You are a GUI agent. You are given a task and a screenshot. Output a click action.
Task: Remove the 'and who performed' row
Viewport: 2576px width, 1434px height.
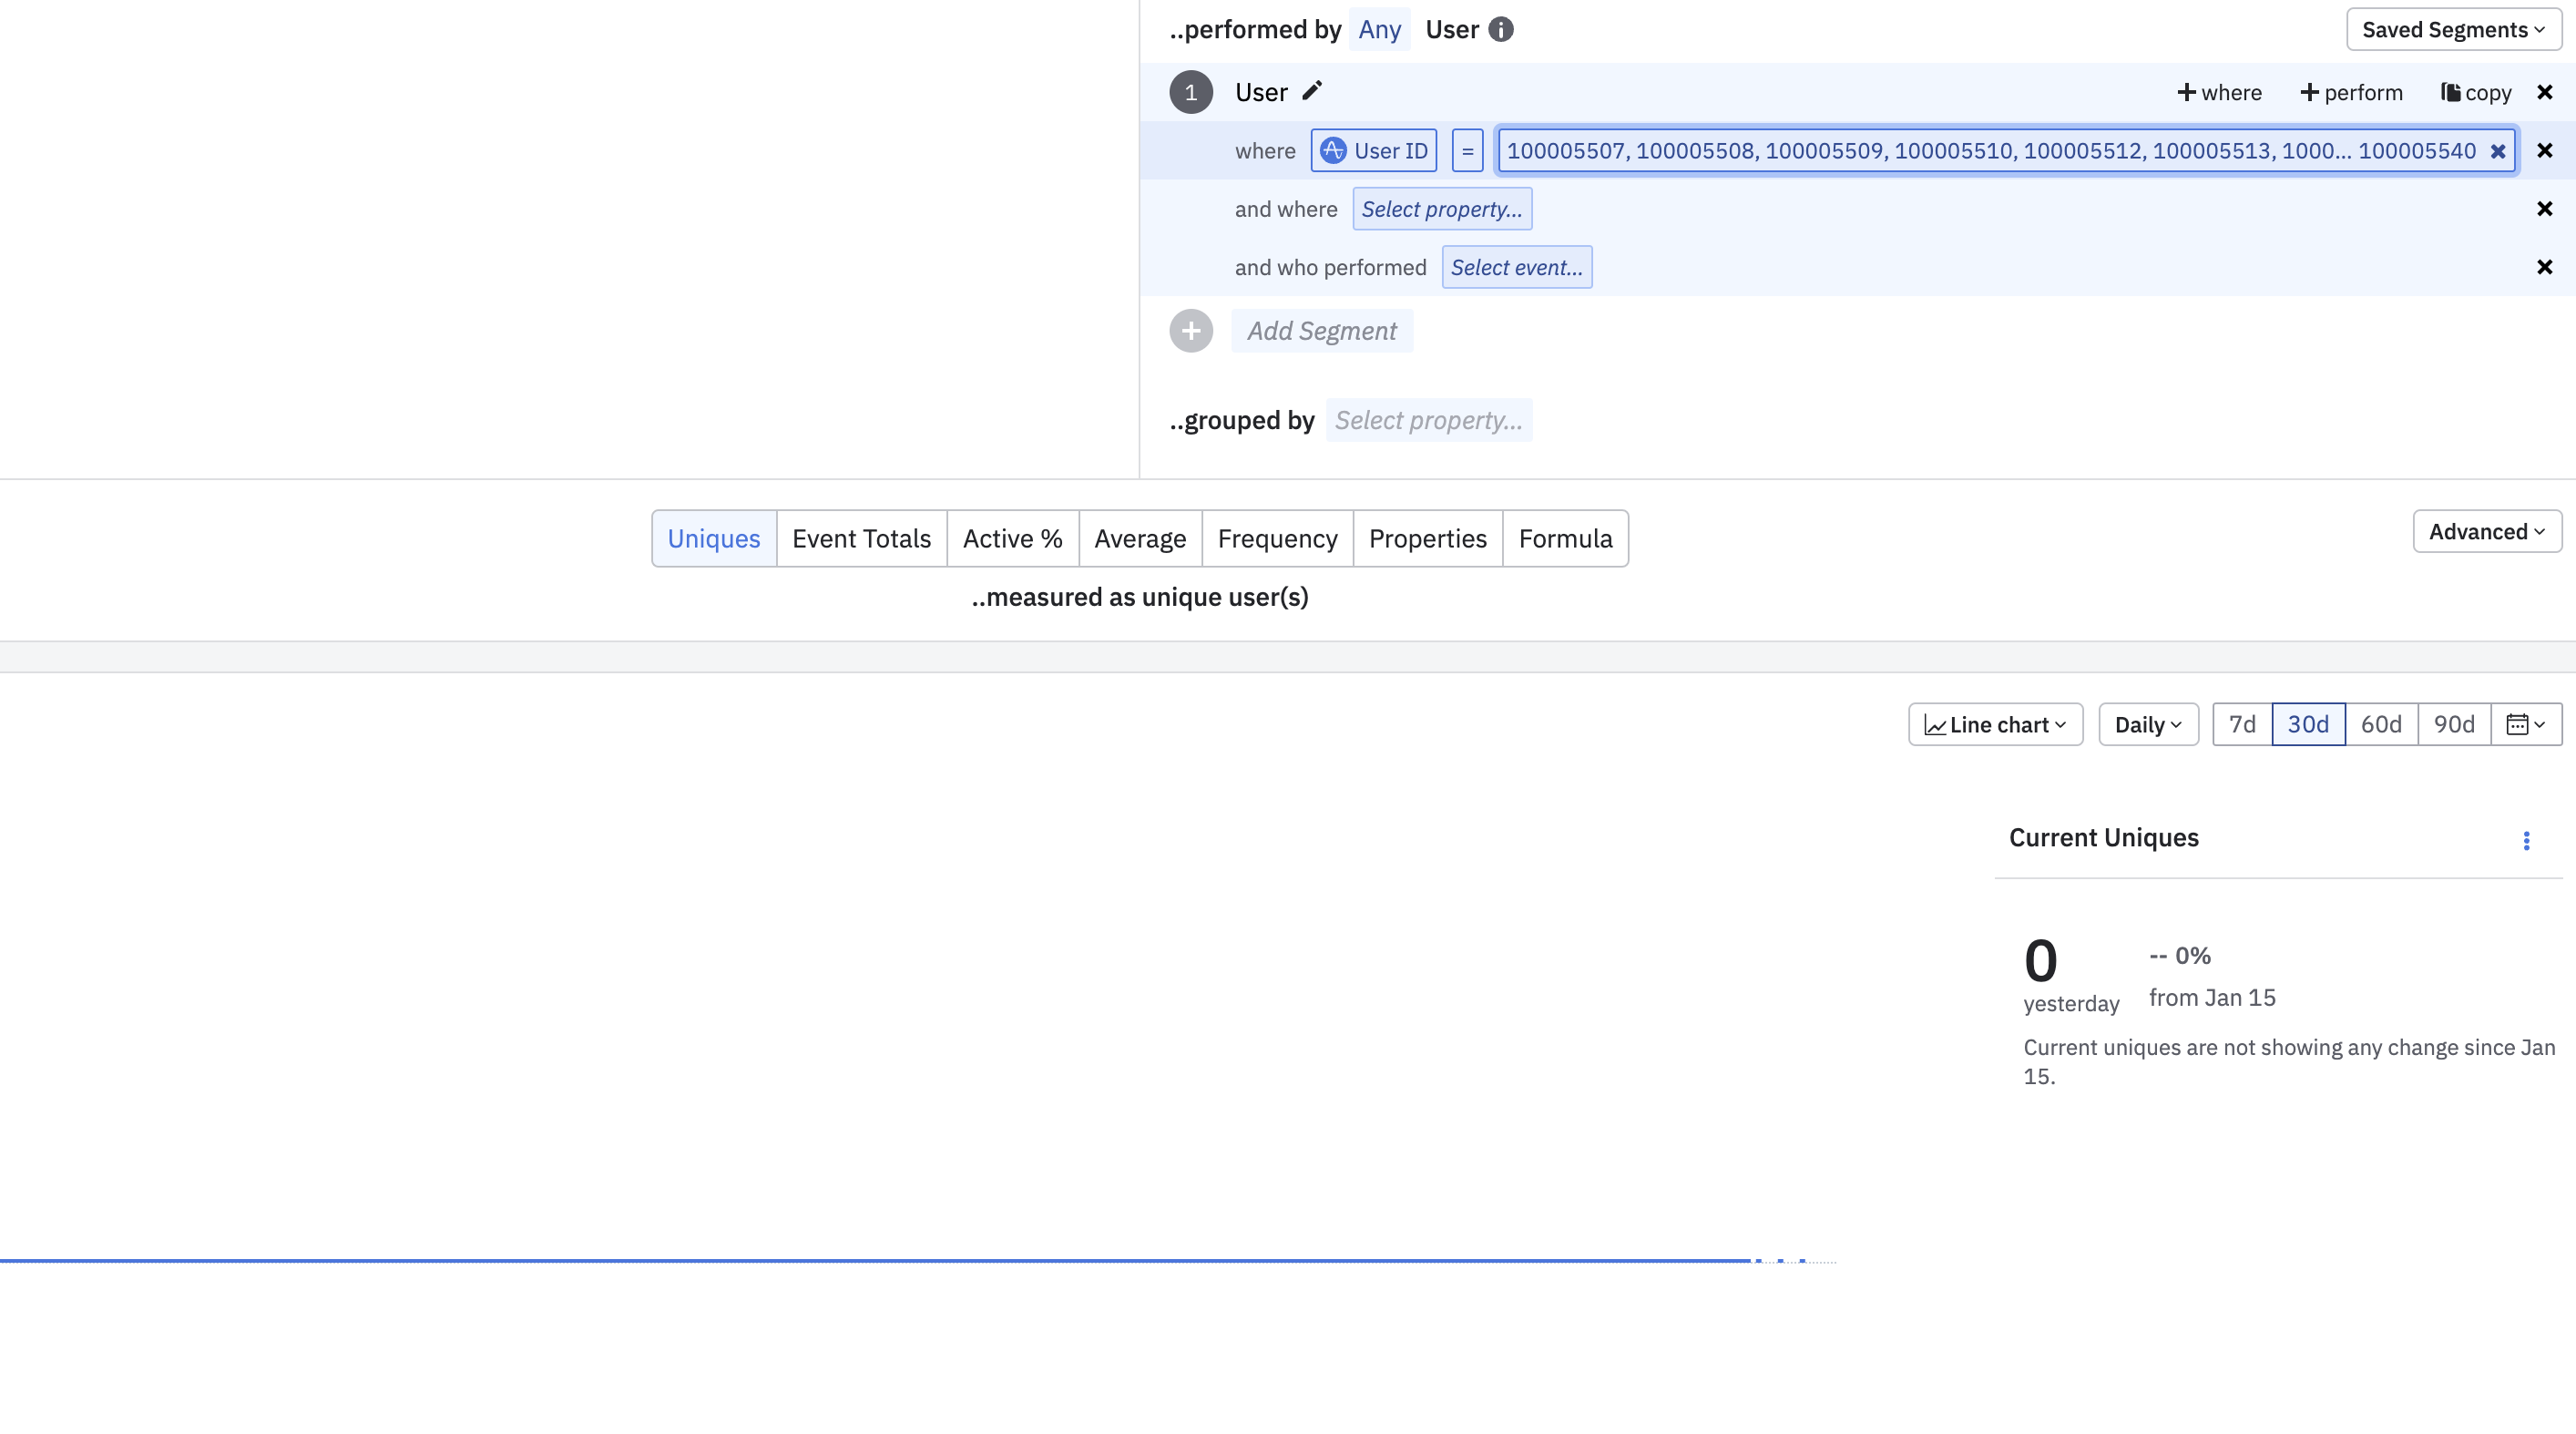point(2544,267)
